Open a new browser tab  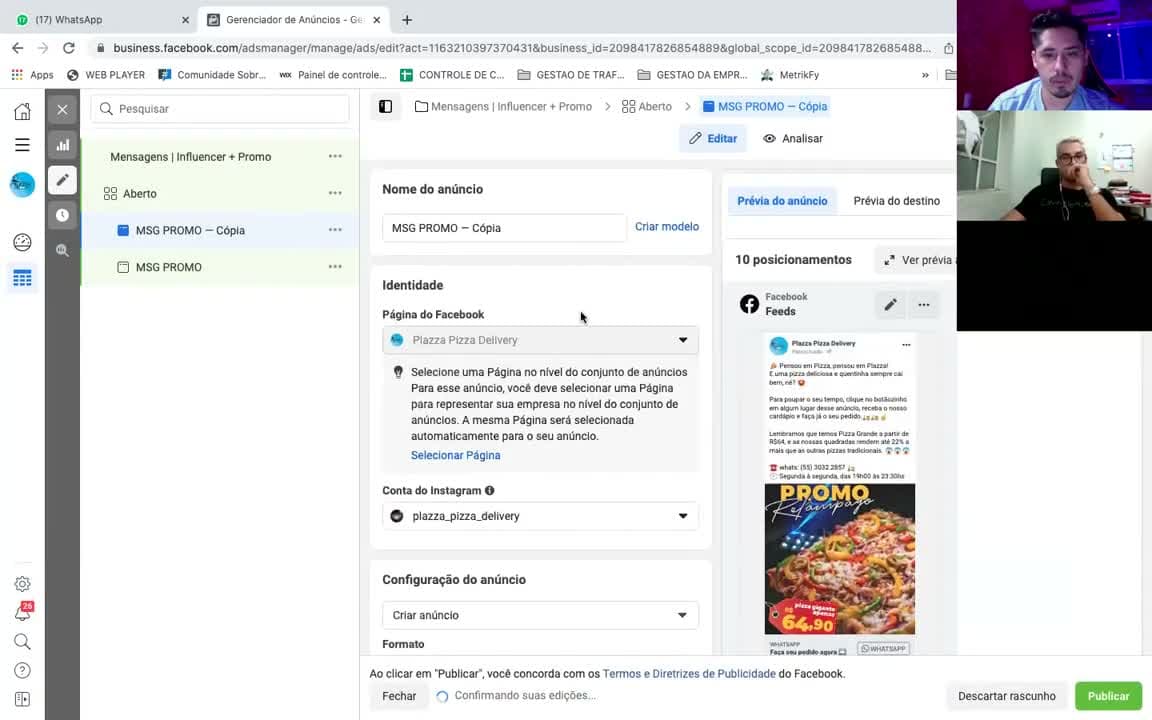coord(407,20)
